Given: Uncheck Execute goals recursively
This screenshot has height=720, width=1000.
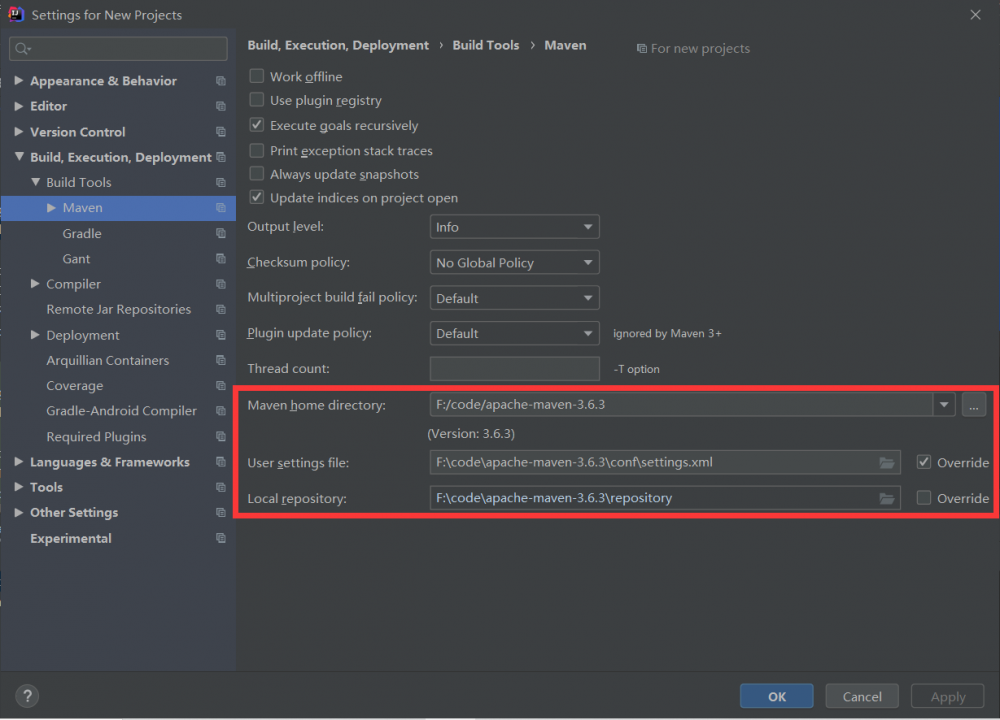Looking at the screenshot, I should 257,125.
